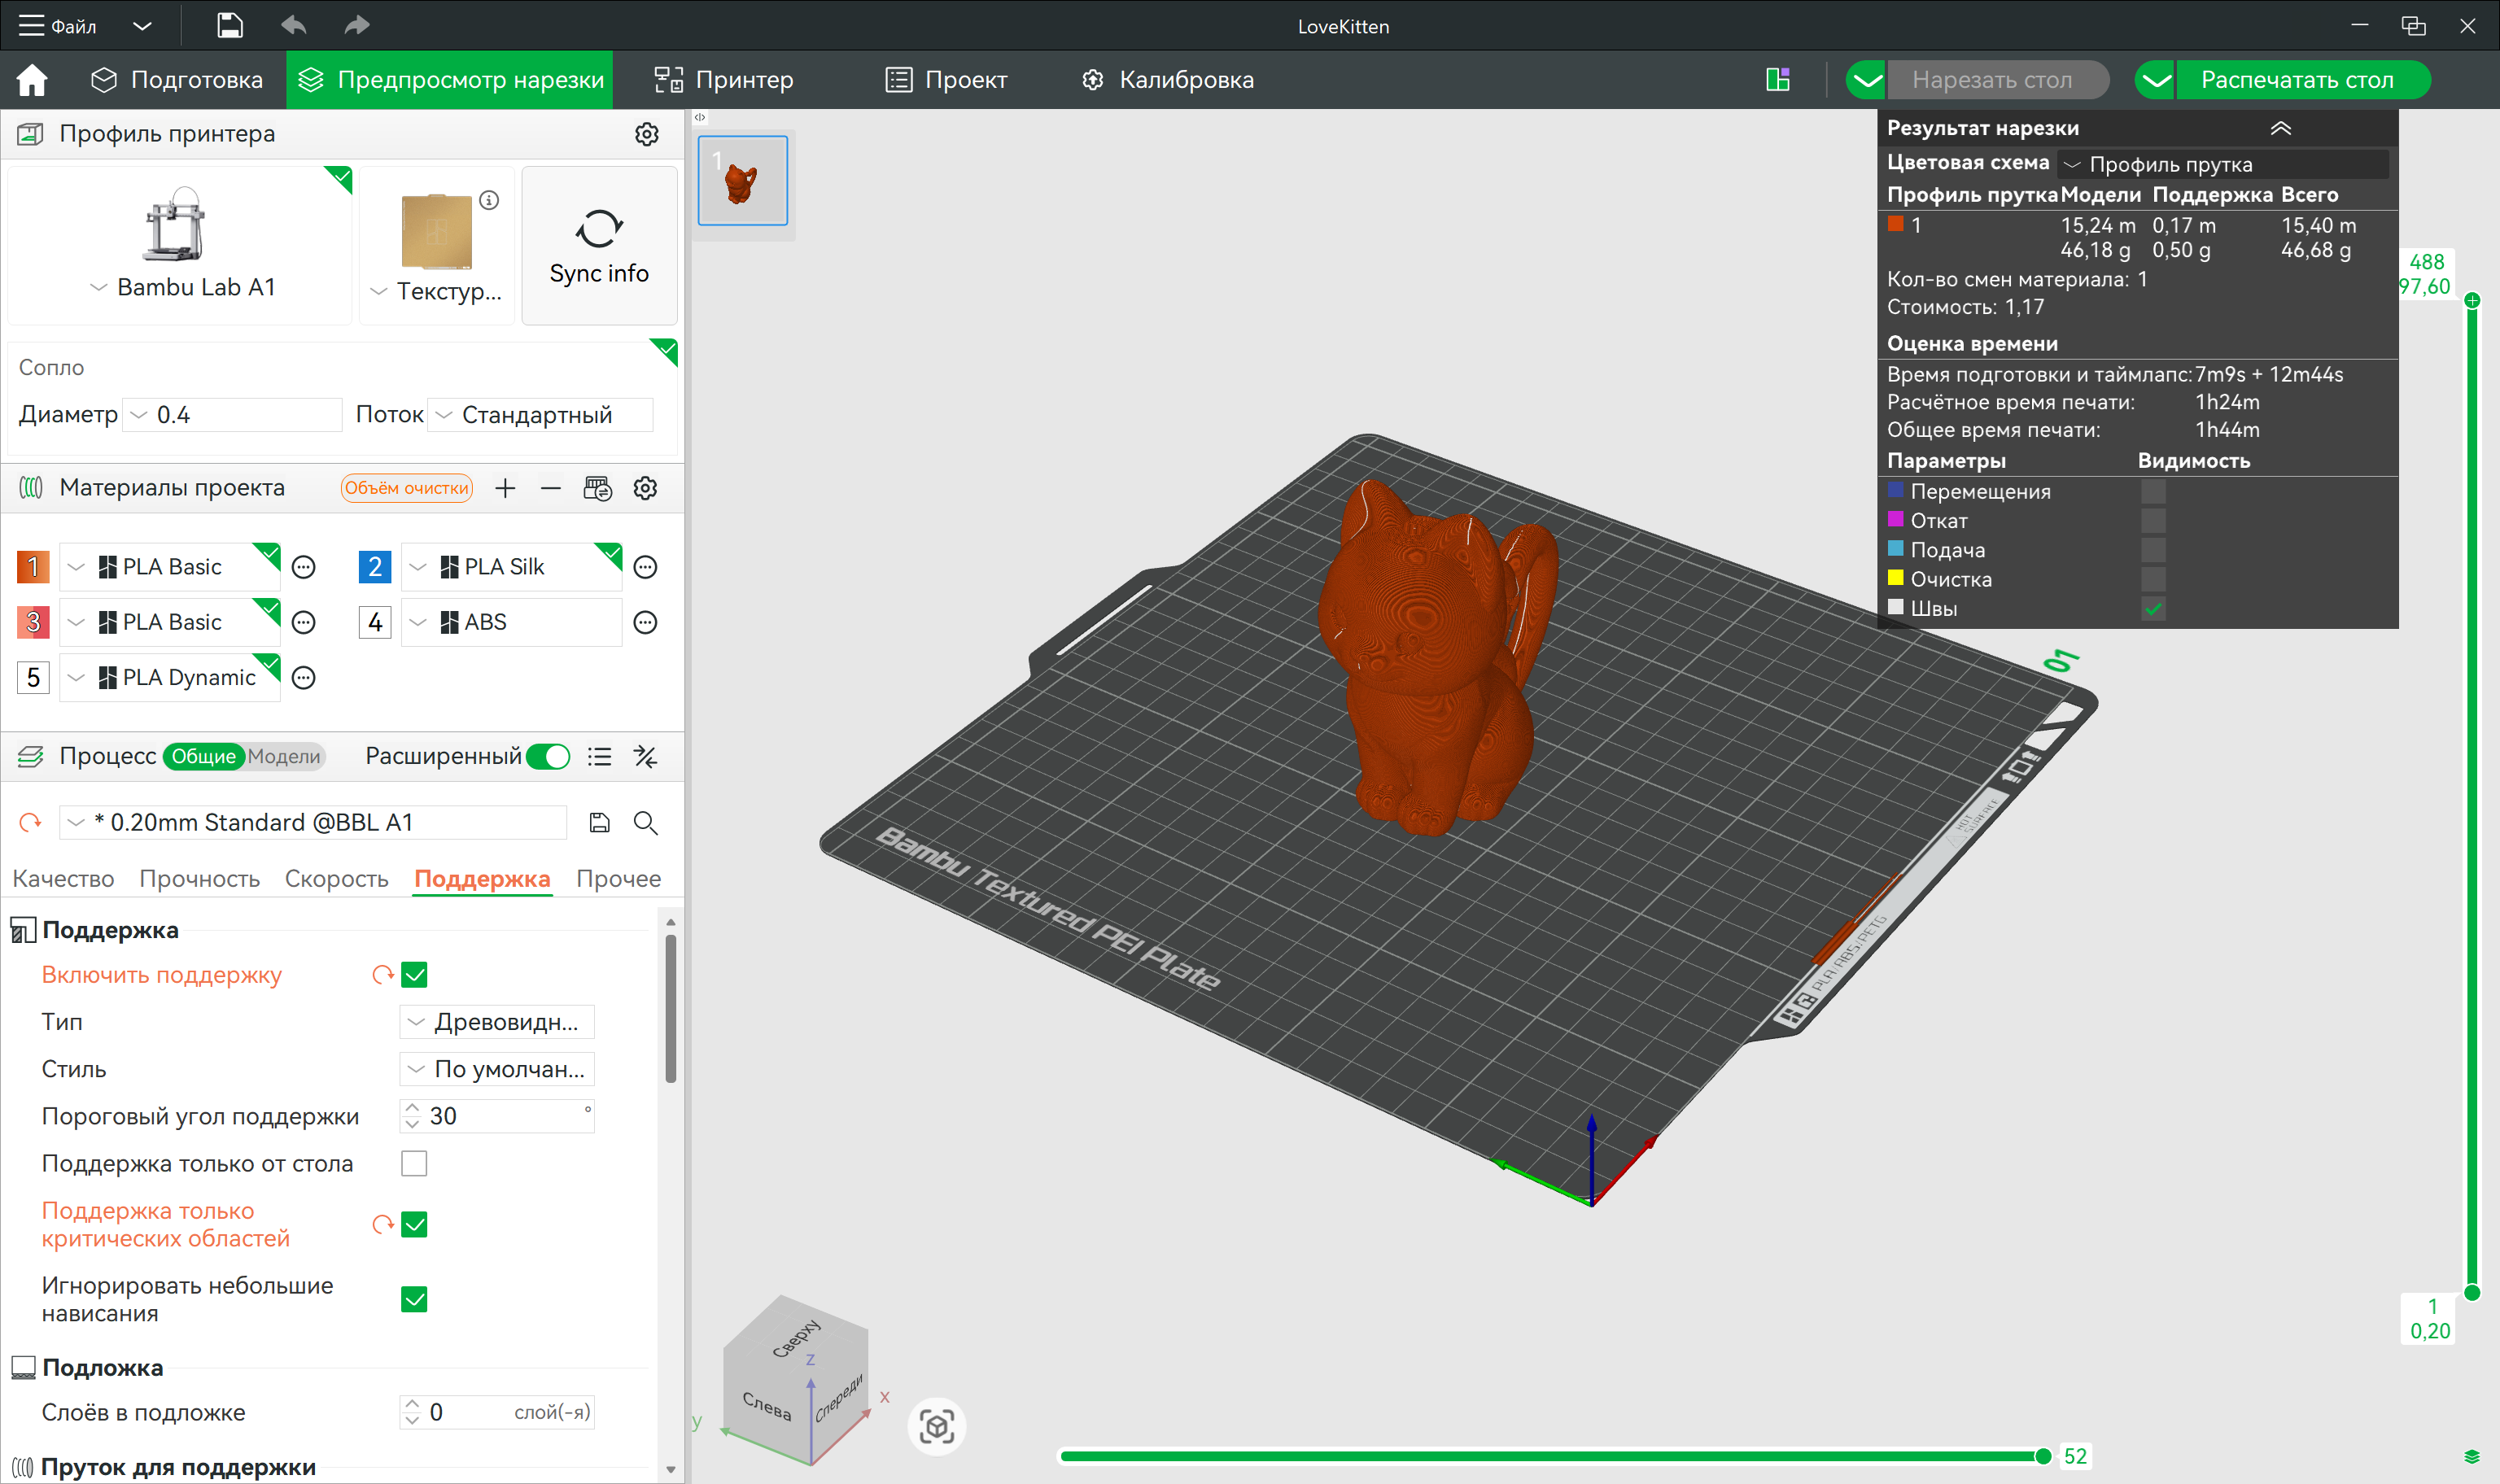Search process settings with magnifier icon

pos(645,823)
